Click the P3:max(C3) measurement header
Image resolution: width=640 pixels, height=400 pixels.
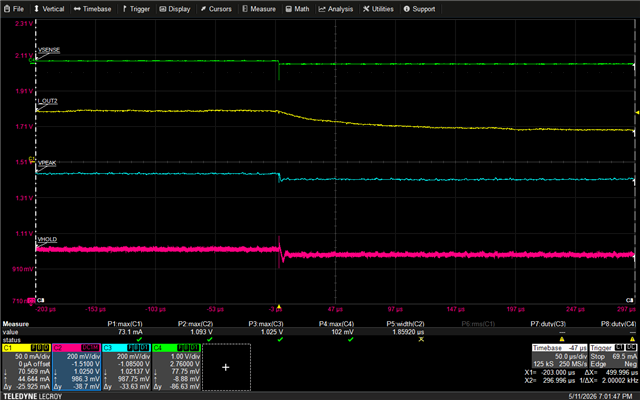[266, 324]
